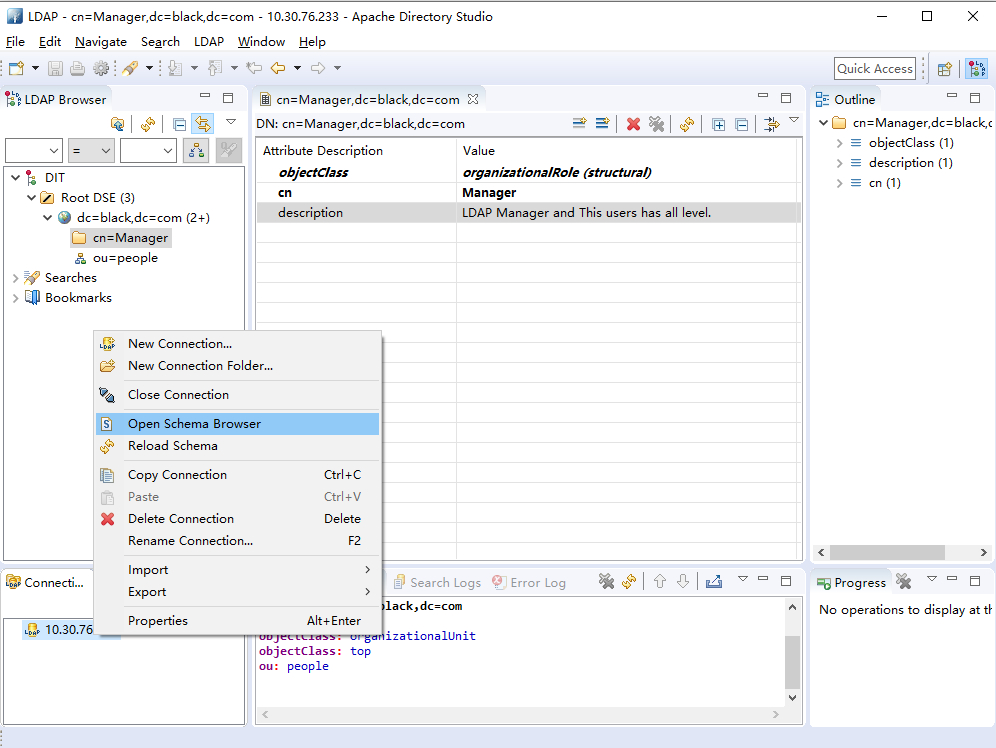Click the Quick Access search field
This screenshot has width=996, height=748.
(875, 69)
